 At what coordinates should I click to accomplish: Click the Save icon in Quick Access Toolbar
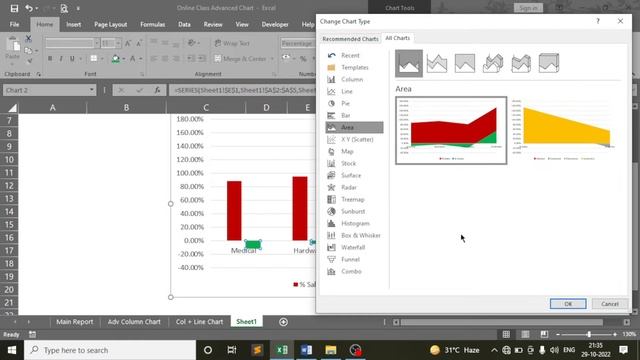pos(14,8)
